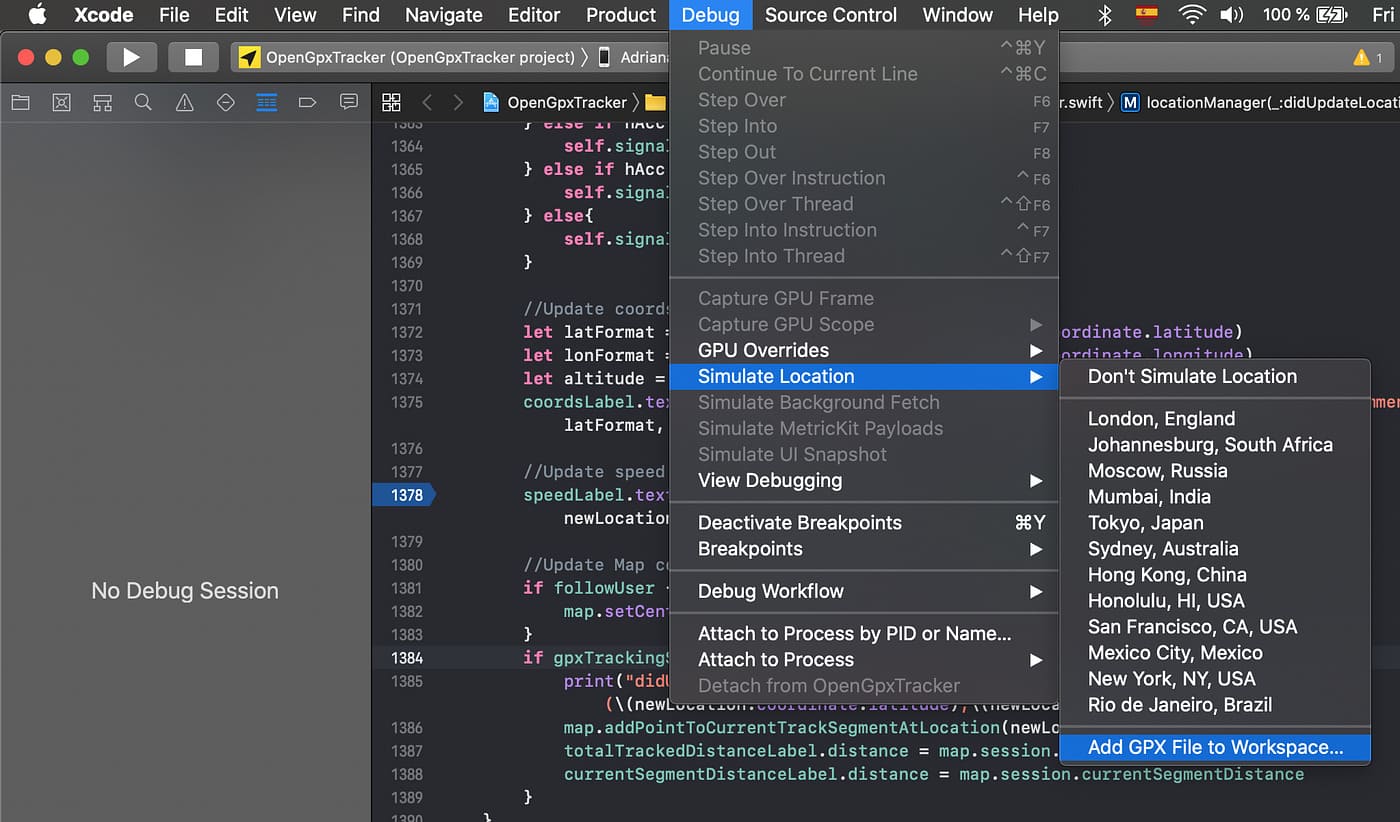Go forward with the editor's right chevron
This screenshot has width=1400, height=822.
coord(458,102)
